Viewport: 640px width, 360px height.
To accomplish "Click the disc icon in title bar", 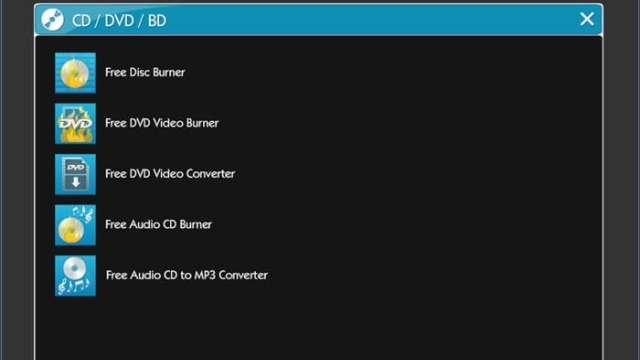I will [x=53, y=20].
